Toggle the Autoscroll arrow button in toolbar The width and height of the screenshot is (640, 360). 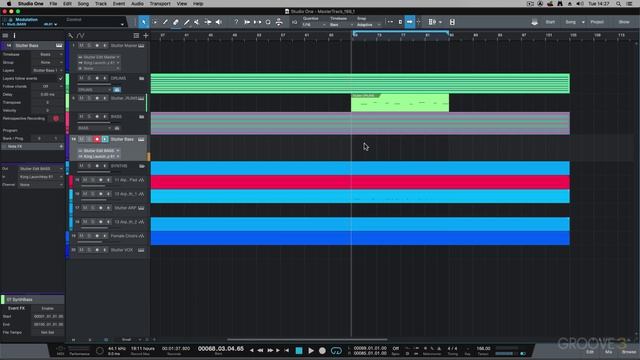[409, 22]
